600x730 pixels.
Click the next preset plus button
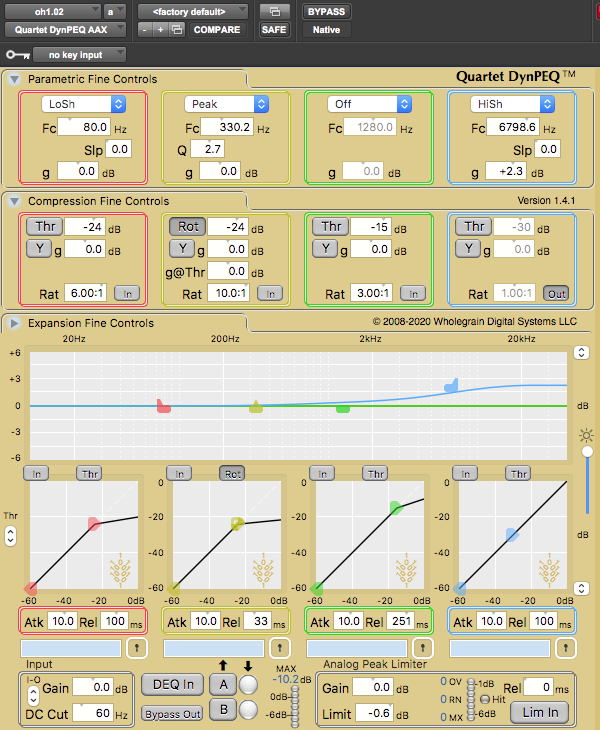pos(161,30)
